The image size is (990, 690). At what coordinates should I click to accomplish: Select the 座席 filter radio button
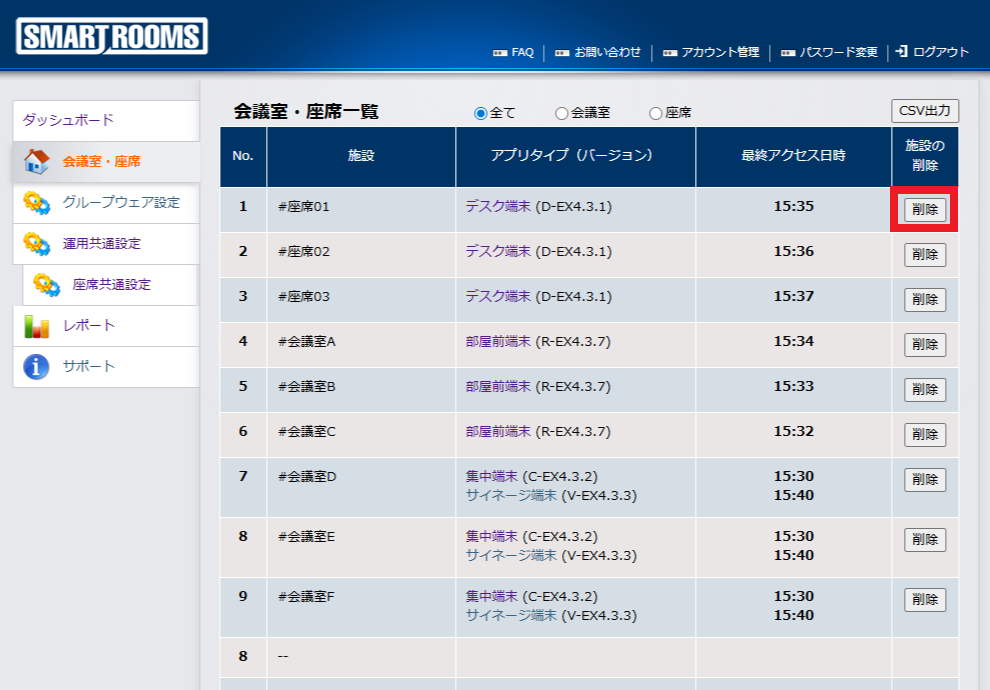(656, 113)
